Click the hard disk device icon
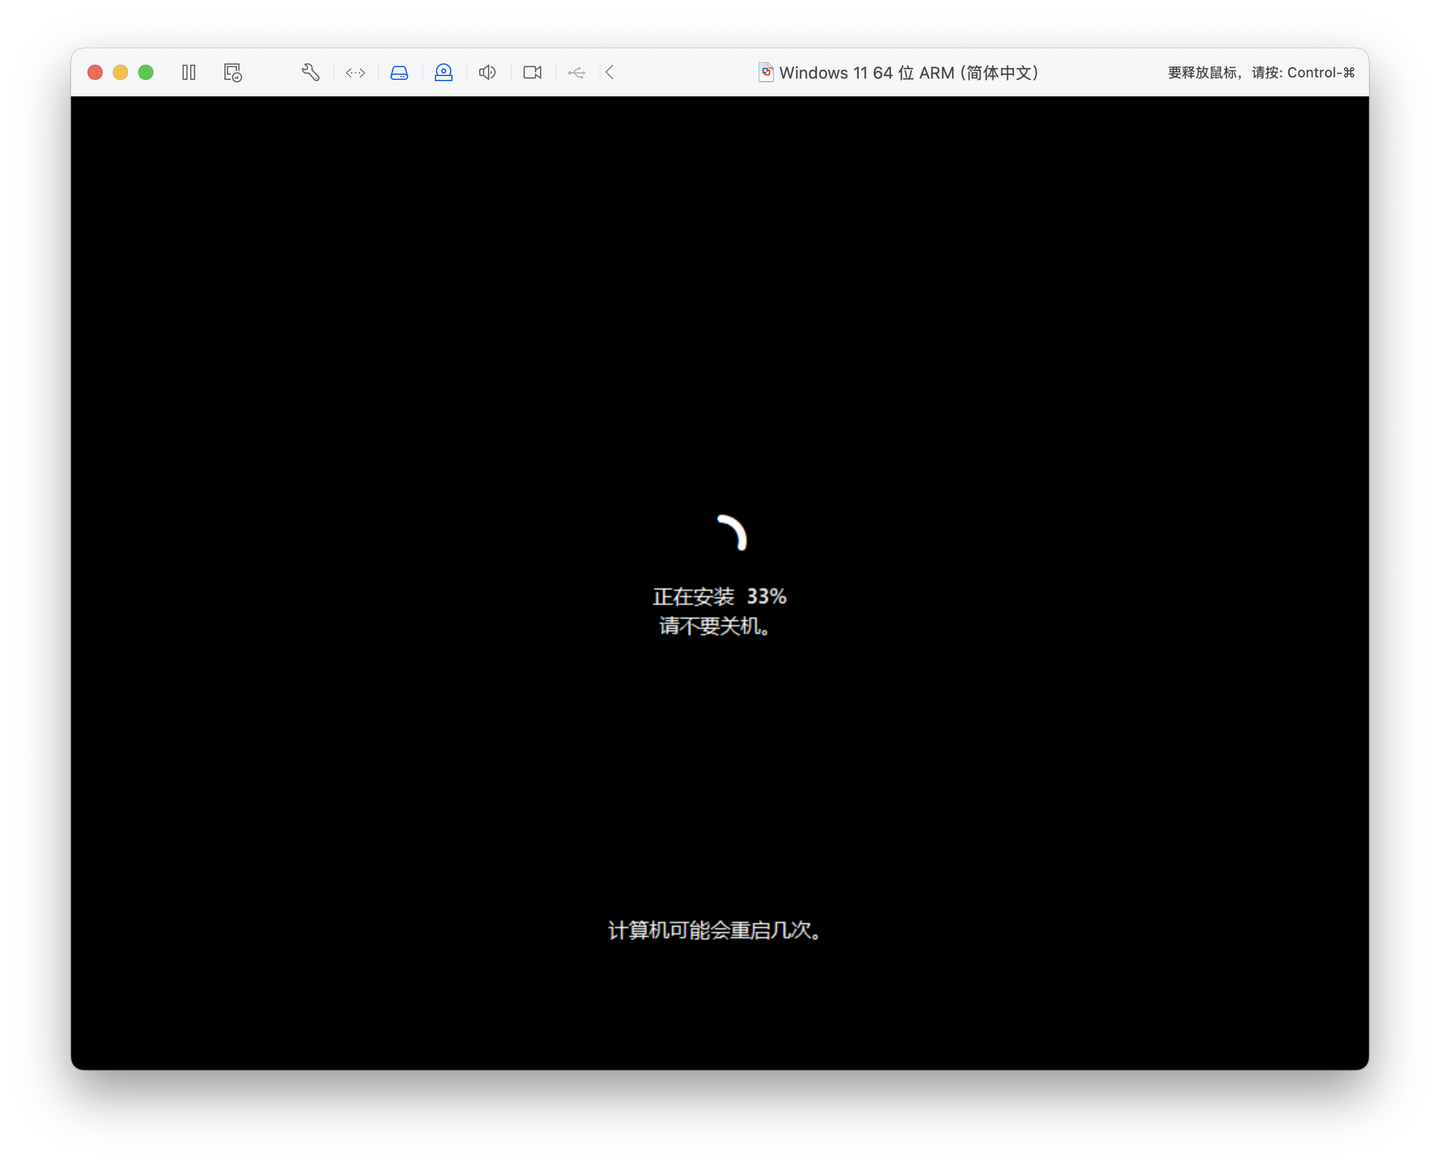Screen dimensions: 1440x1164 [x=399, y=72]
